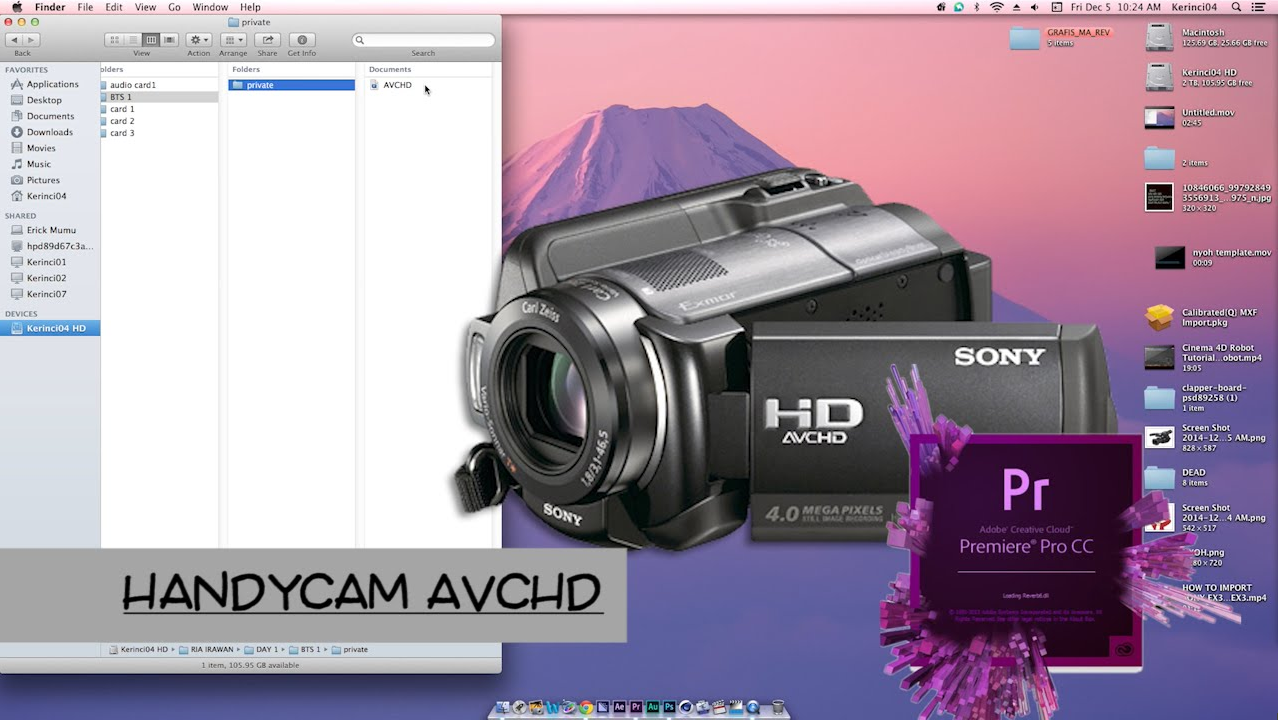Open Spotlight search icon
This screenshot has height=720, width=1278.
(1236, 7)
